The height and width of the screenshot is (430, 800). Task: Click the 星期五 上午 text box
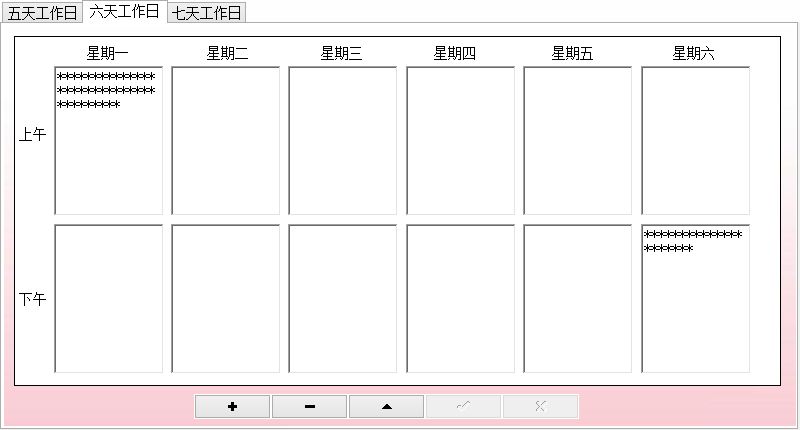point(578,141)
